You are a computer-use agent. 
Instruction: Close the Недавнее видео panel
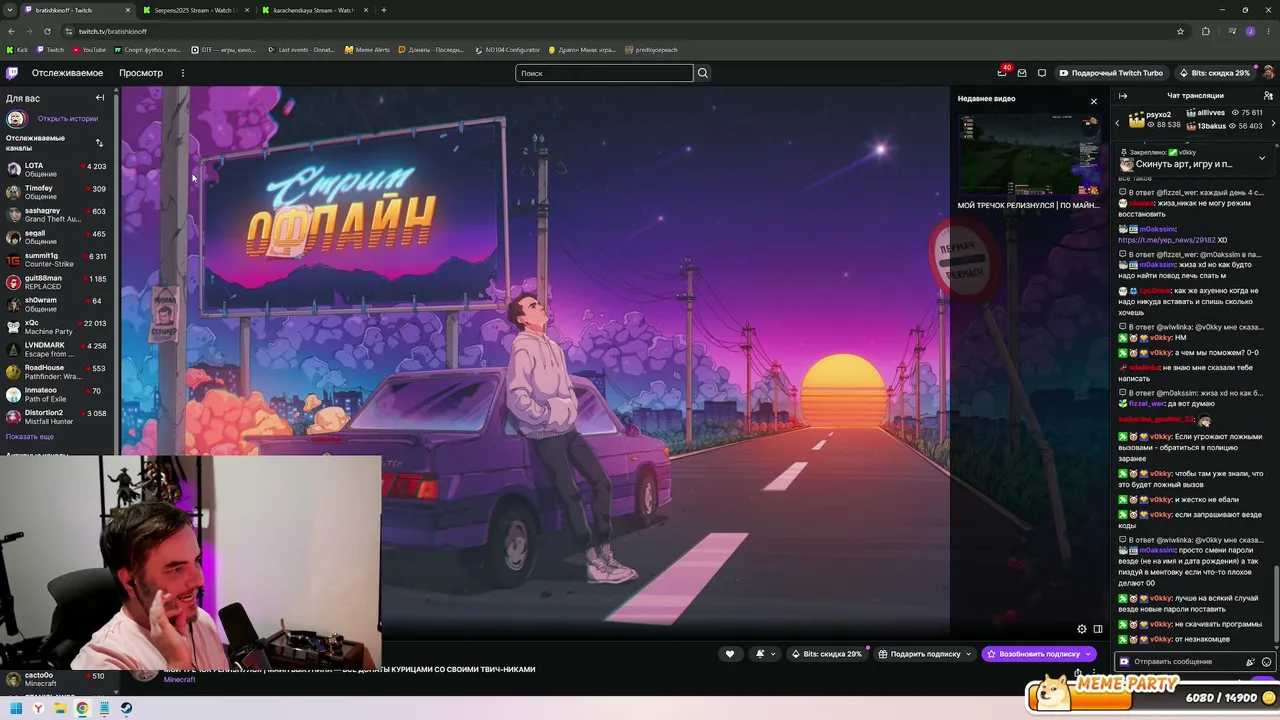(x=1093, y=101)
